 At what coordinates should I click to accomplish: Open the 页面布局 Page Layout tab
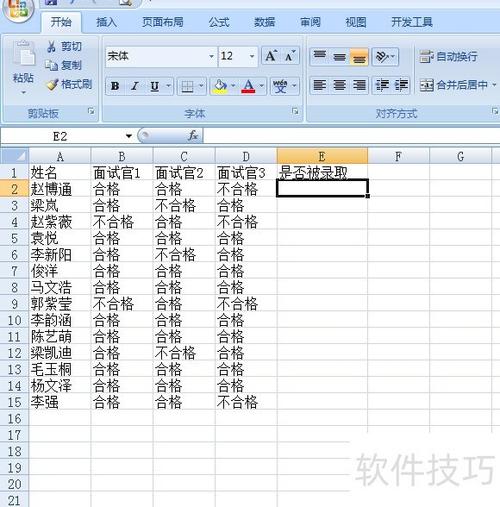(163, 22)
